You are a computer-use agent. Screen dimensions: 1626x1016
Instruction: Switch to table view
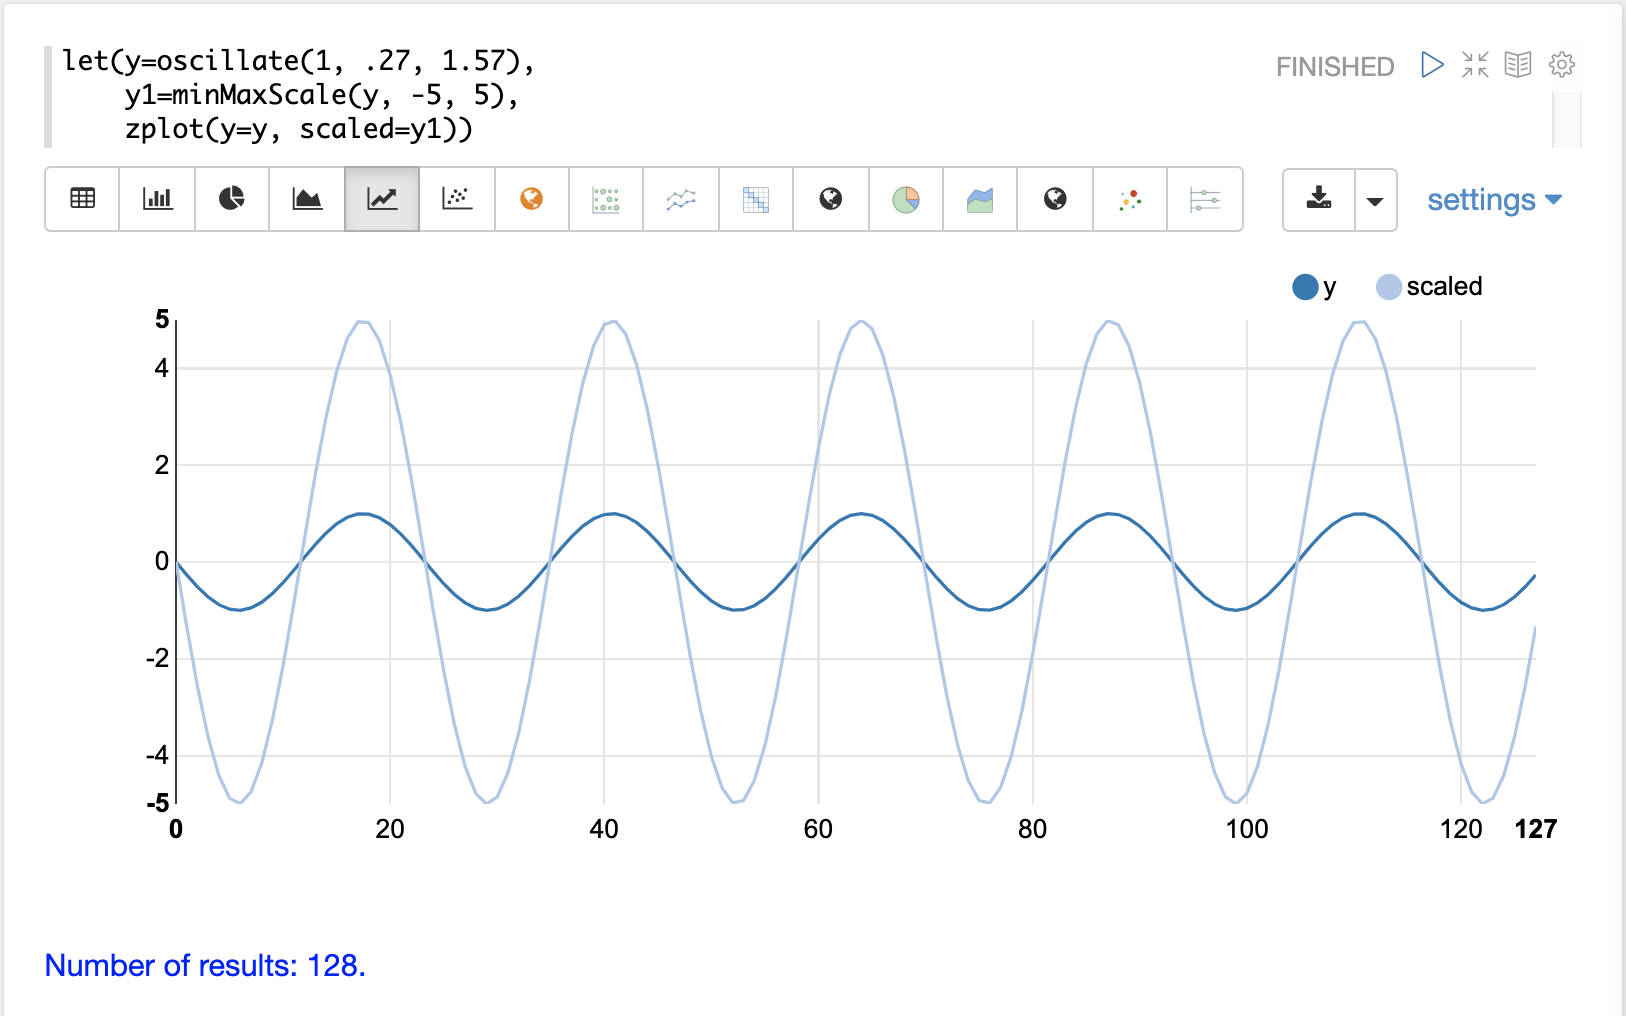pos(82,199)
